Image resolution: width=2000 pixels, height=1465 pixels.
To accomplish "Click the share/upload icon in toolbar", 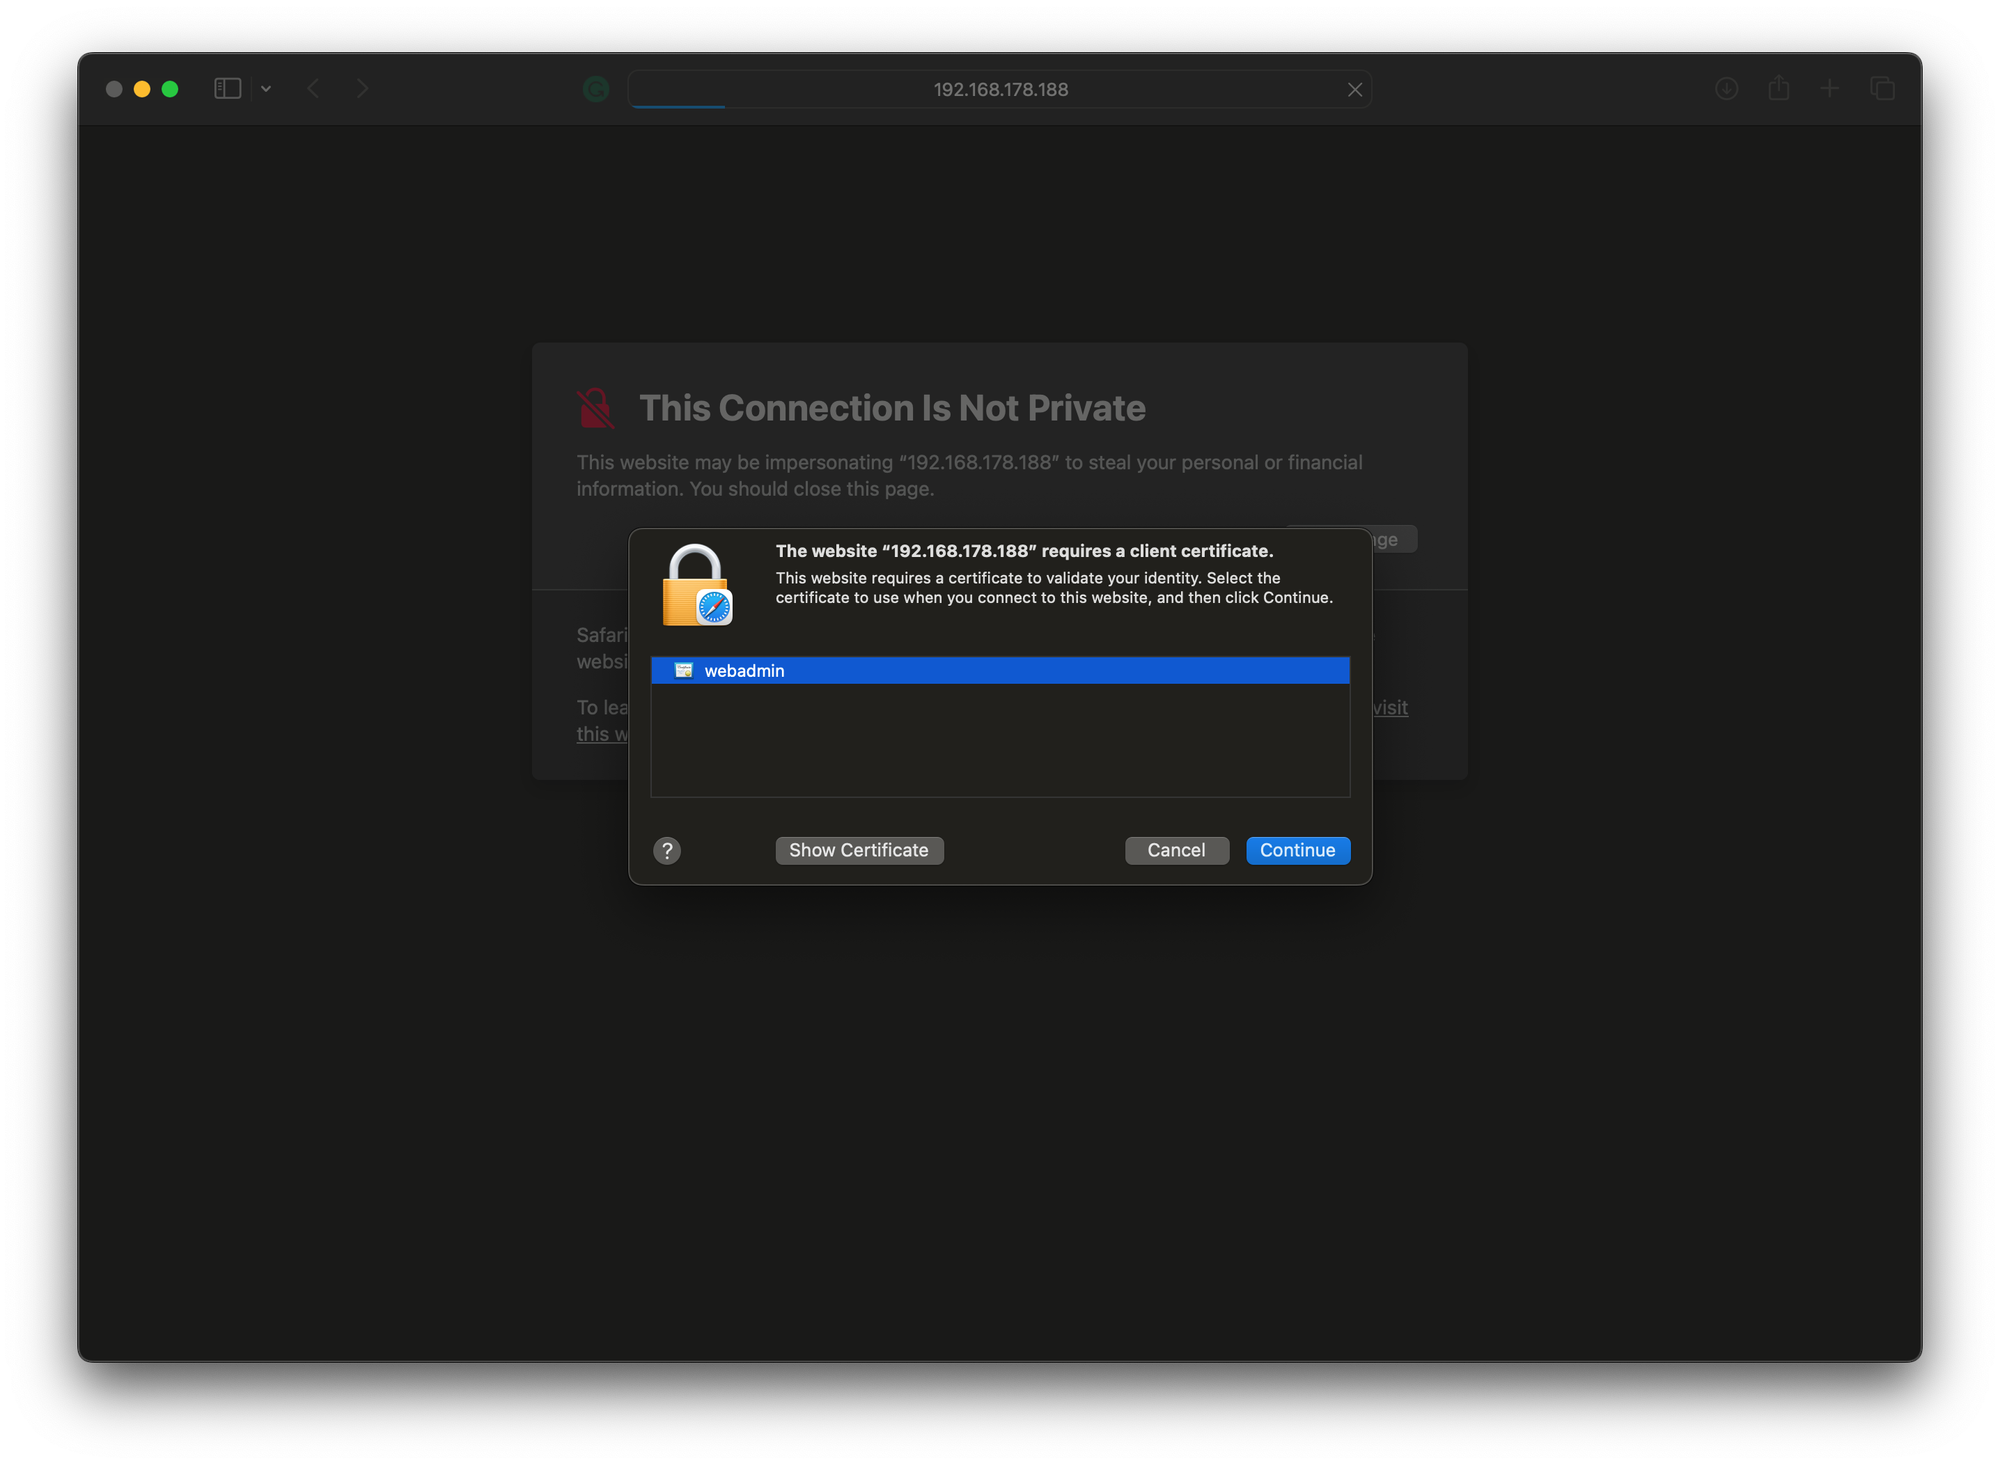I will coord(1780,87).
